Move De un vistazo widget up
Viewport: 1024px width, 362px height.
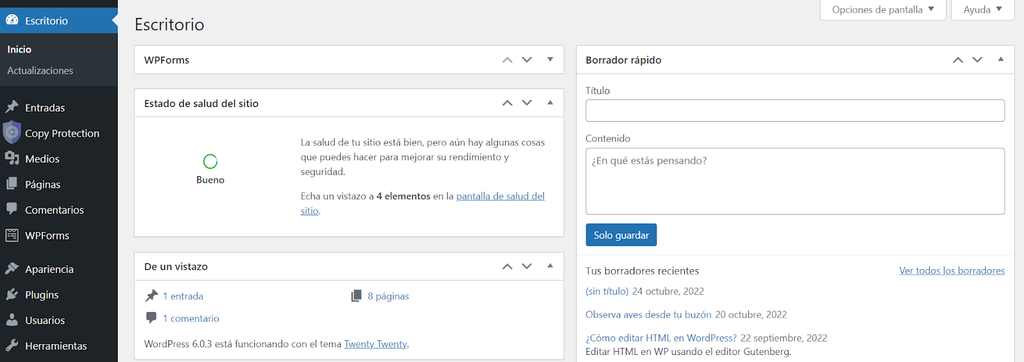pyautogui.click(x=507, y=267)
